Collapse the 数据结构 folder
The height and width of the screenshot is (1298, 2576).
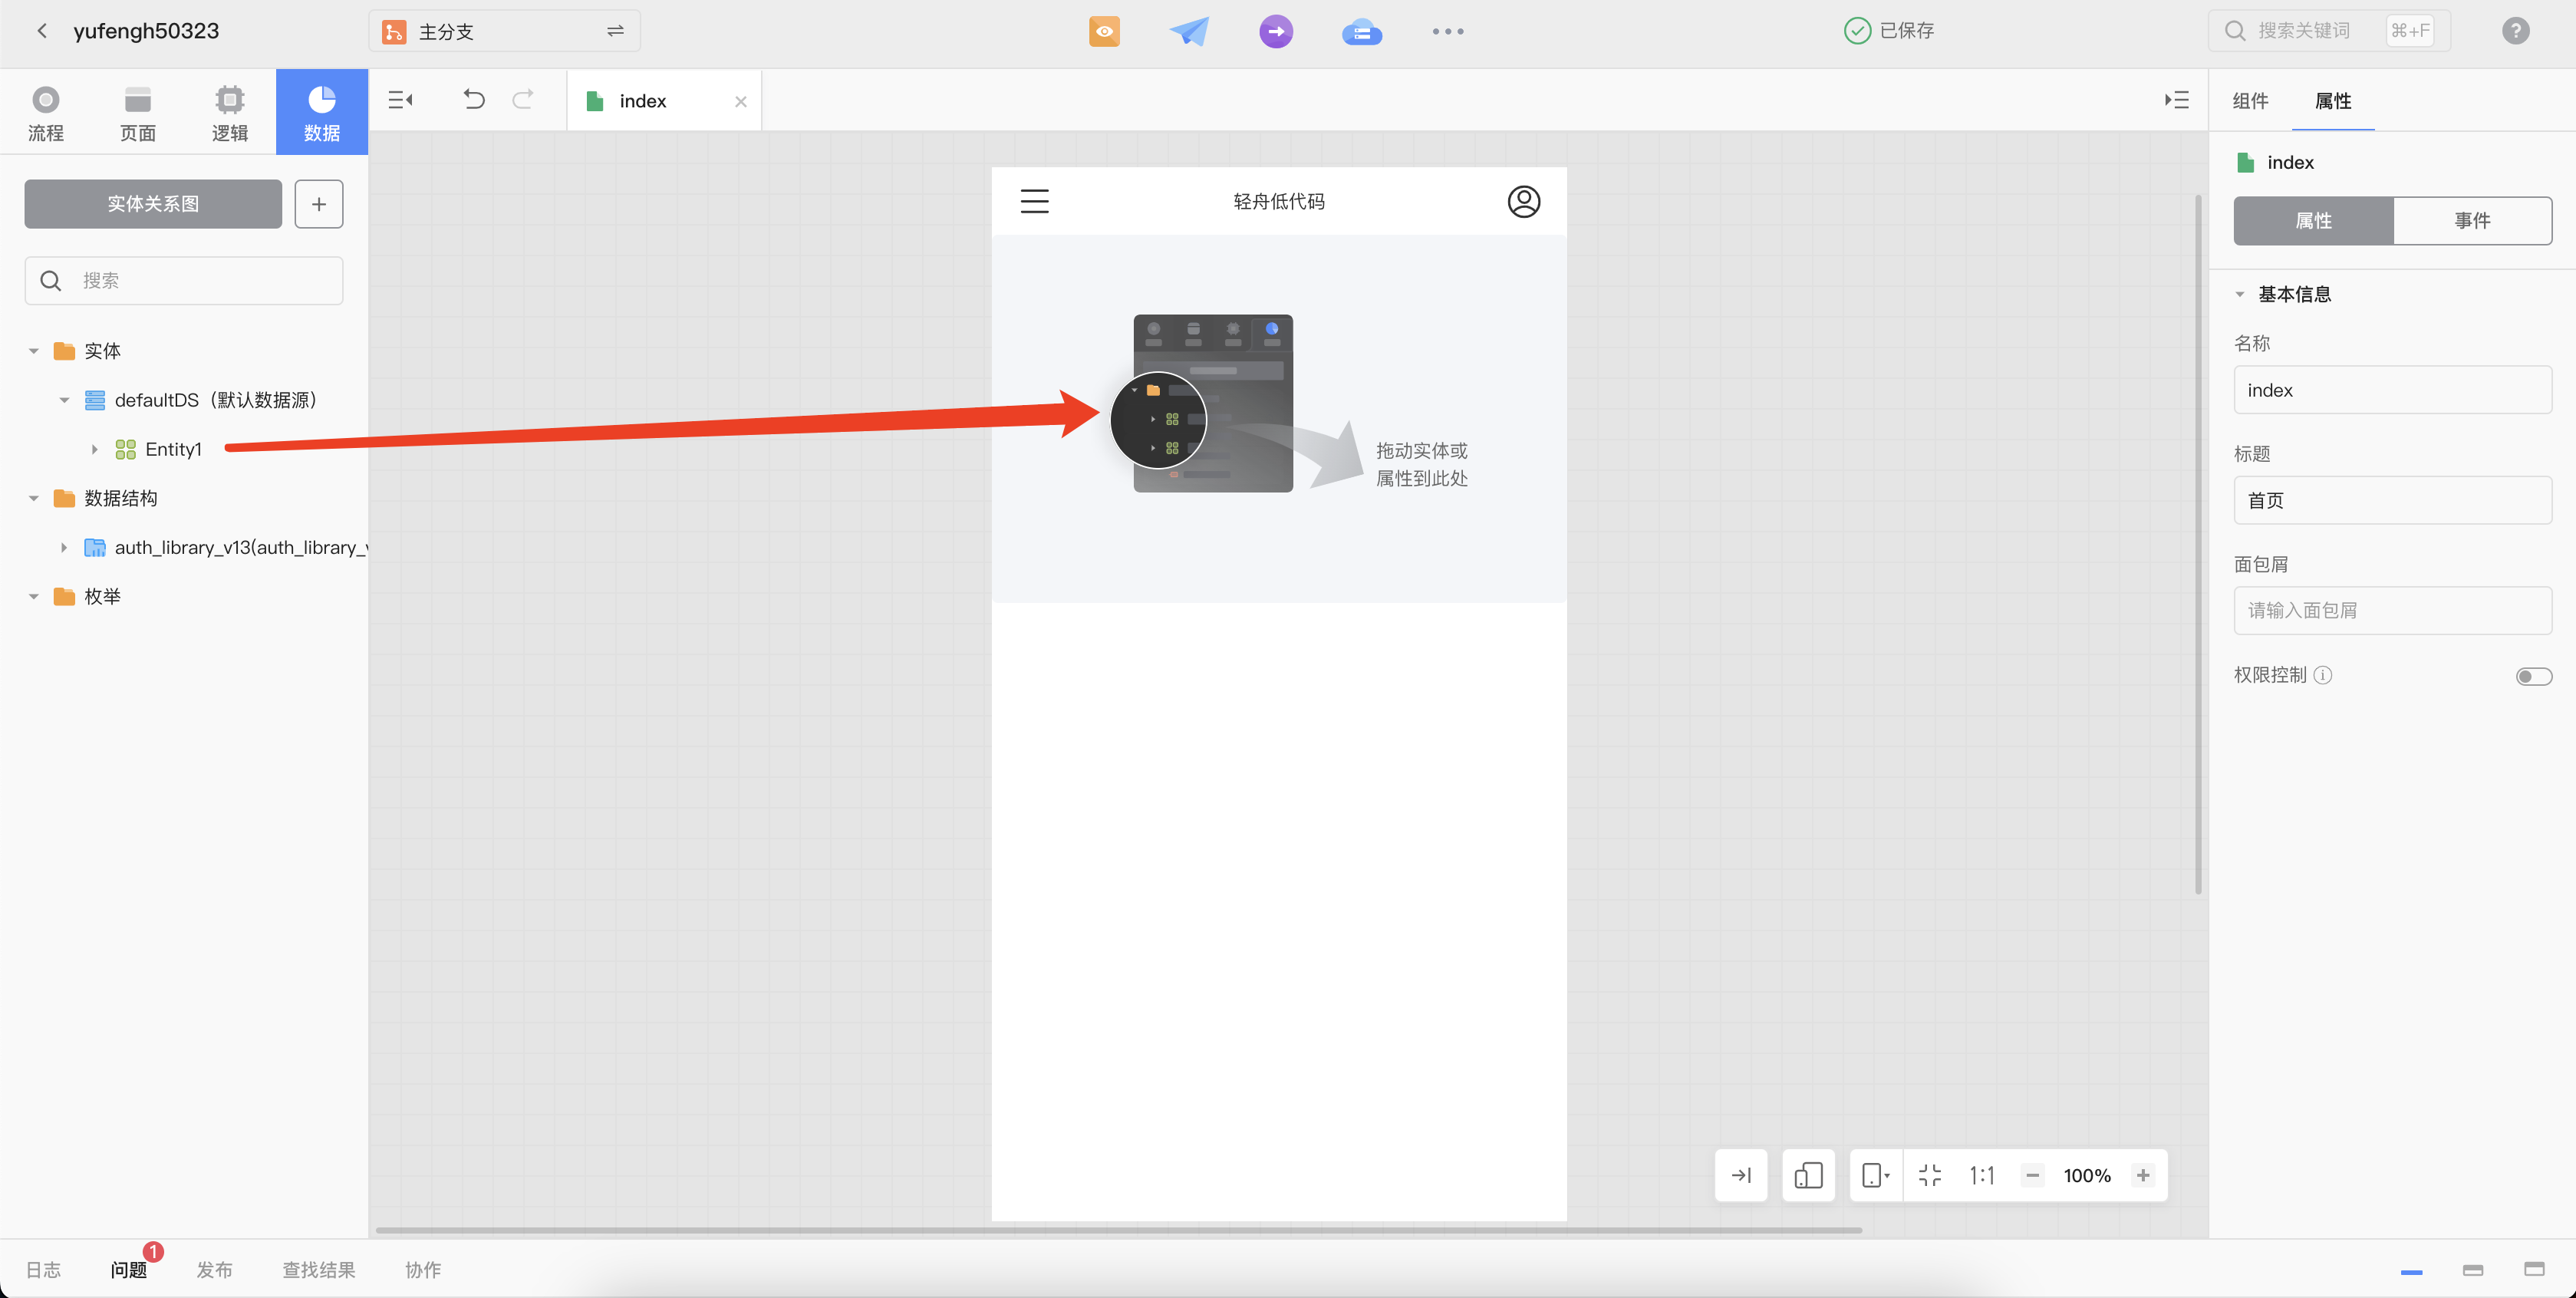pos(34,498)
